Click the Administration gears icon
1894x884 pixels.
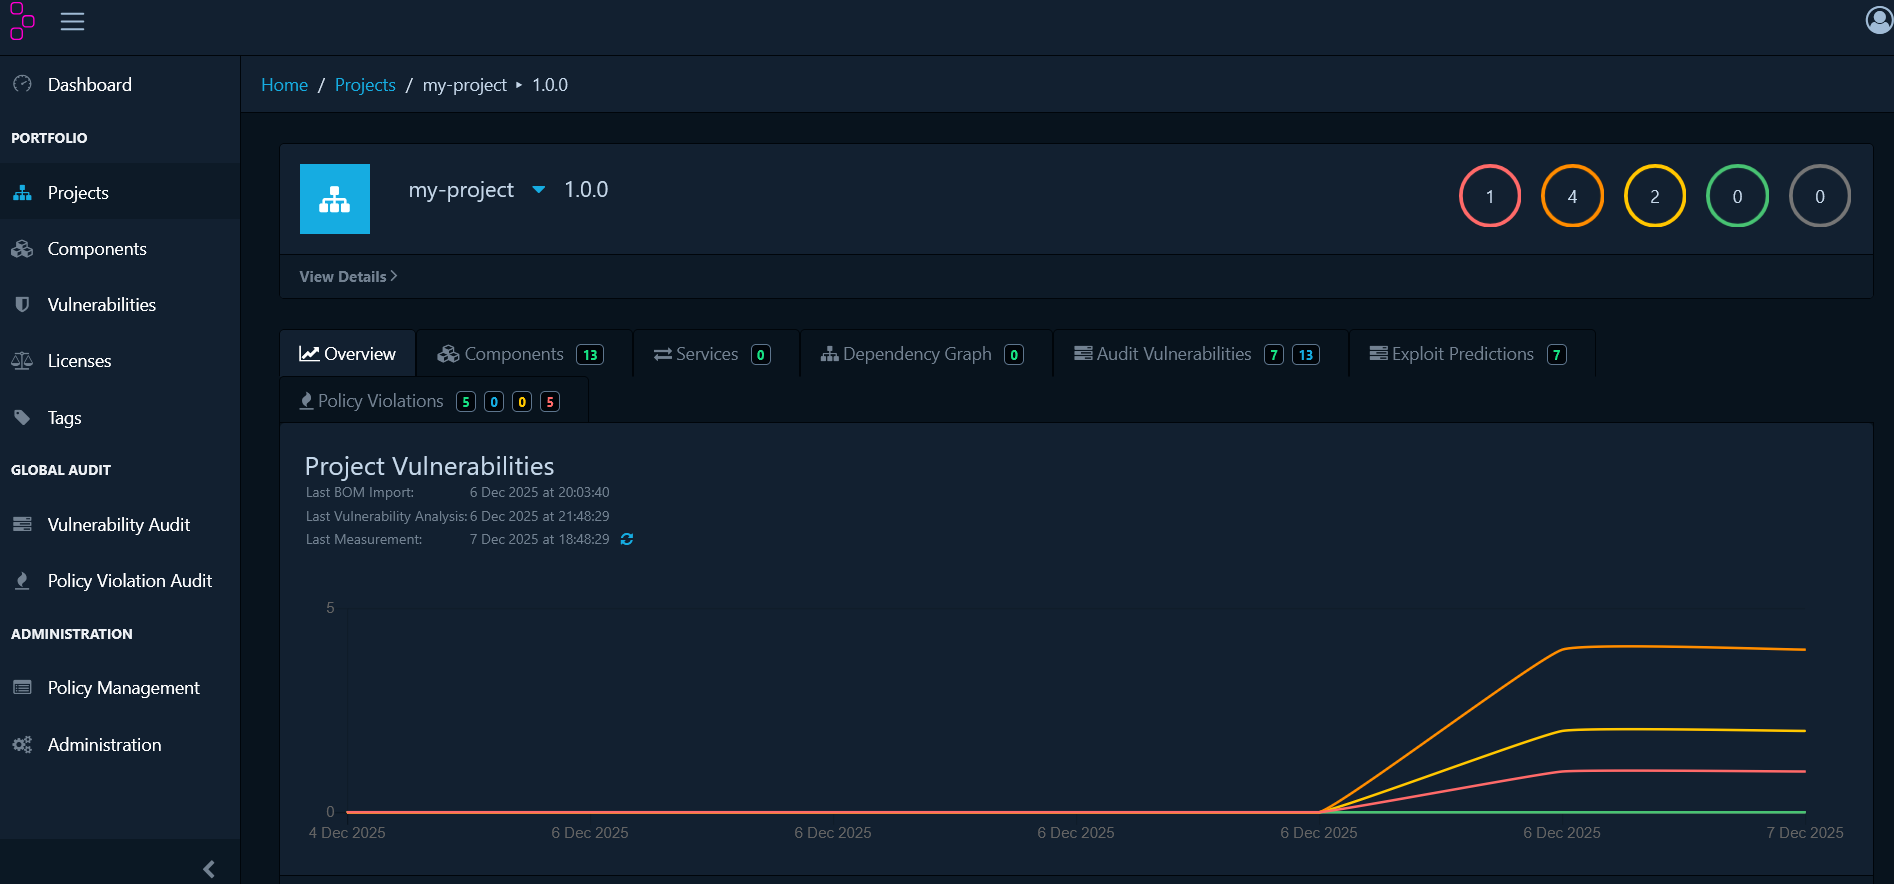(x=22, y=744)
